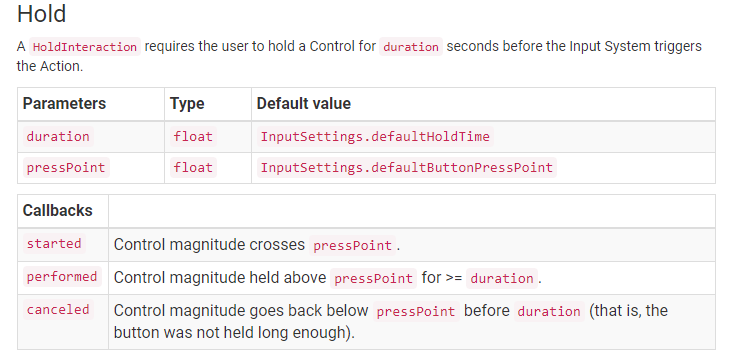The image size is (737, 360).
Task: Click float type in the pressPoint row
Action: [193, 168]
